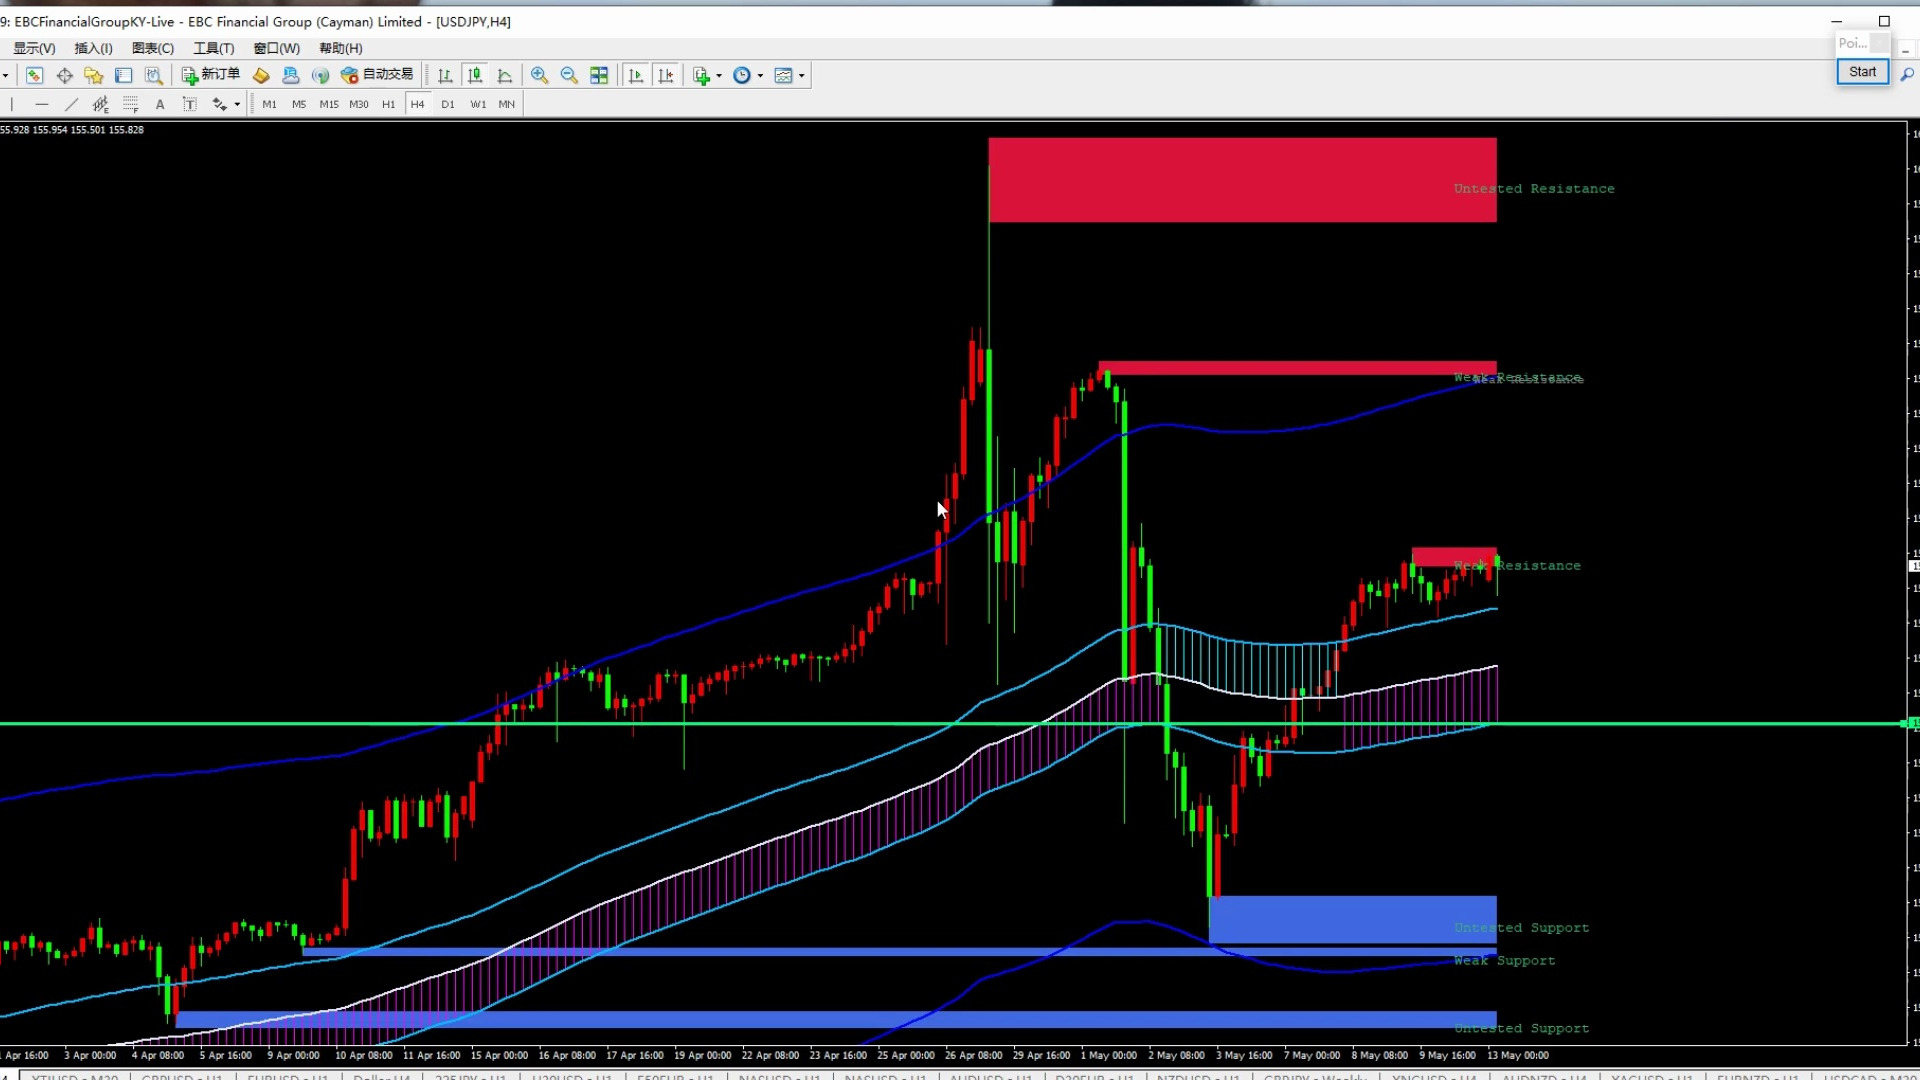Screen dimensions: 1920x1080
Task: Open the Navigator panel
Action: pos(94,75)
